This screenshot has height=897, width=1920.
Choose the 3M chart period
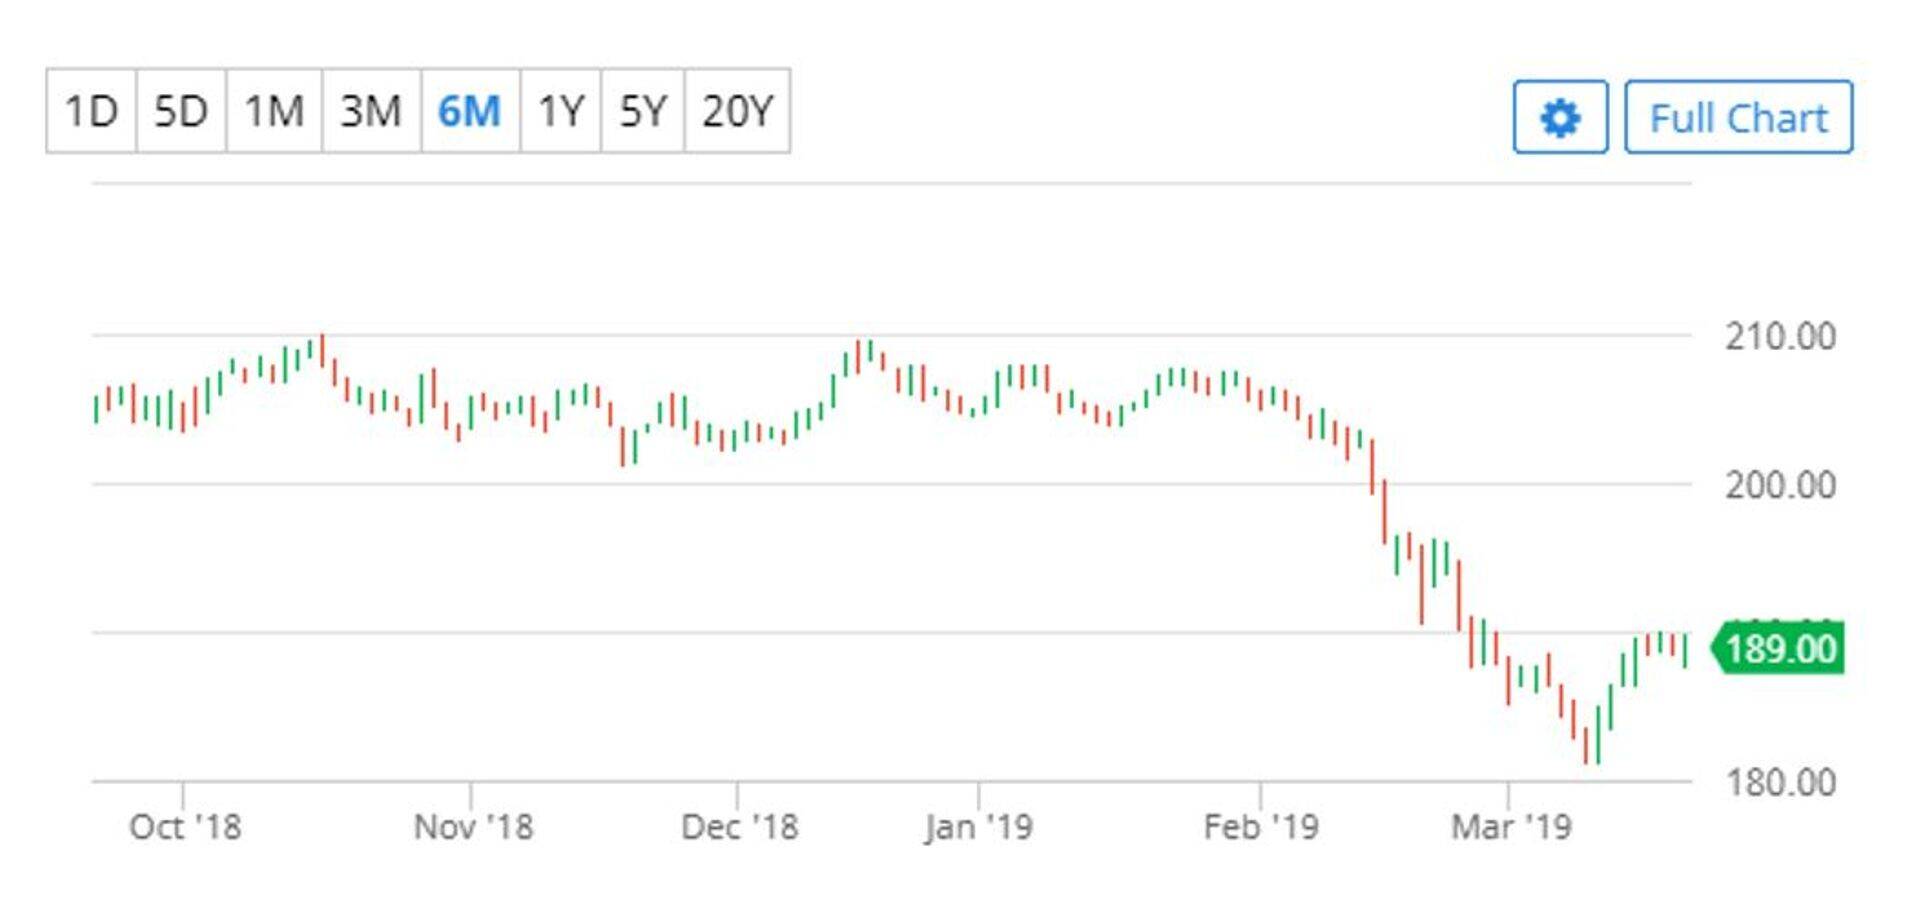pos(371,112)
